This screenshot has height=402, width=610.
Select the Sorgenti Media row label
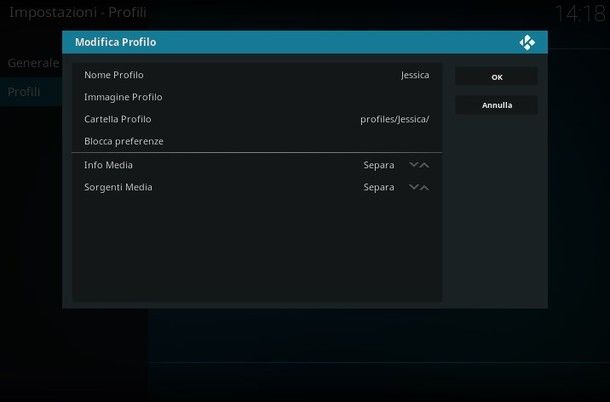(x=118, y=187)
